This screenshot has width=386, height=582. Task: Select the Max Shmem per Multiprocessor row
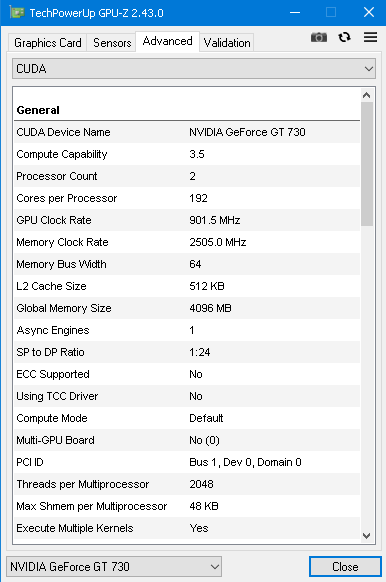(187, 506)
